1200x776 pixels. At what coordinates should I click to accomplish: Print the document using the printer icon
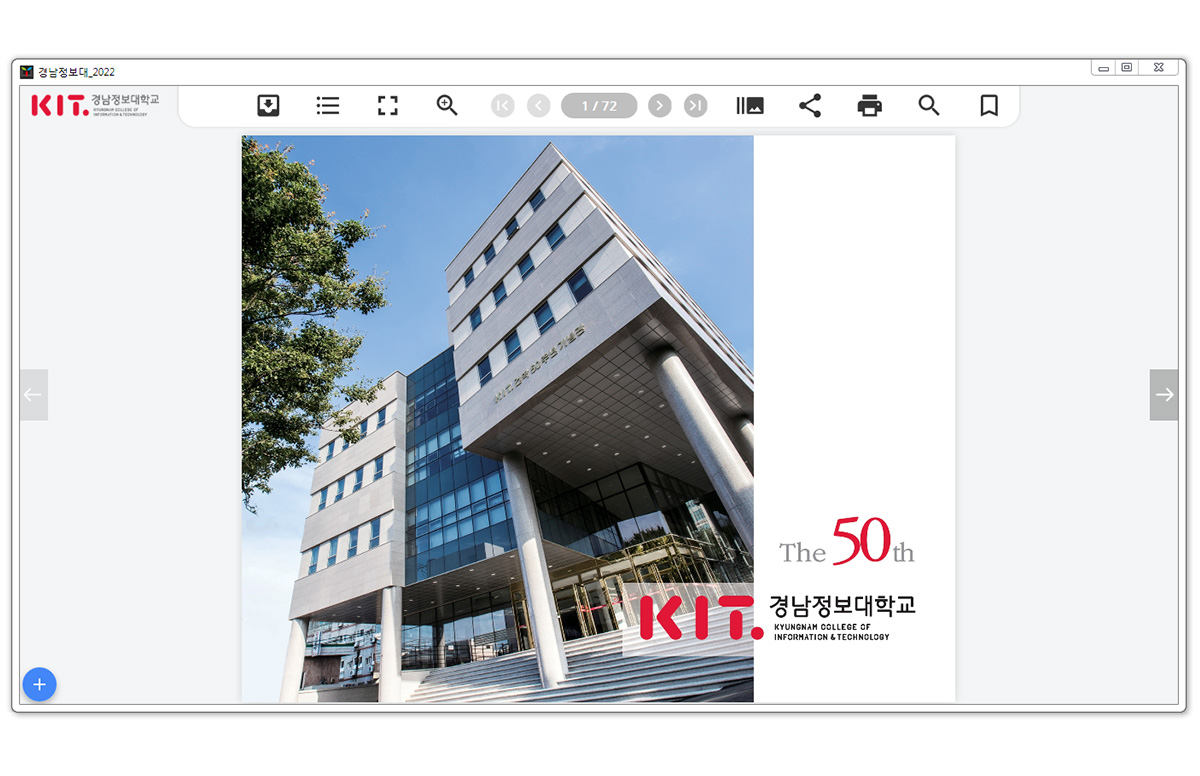[870, 106]
